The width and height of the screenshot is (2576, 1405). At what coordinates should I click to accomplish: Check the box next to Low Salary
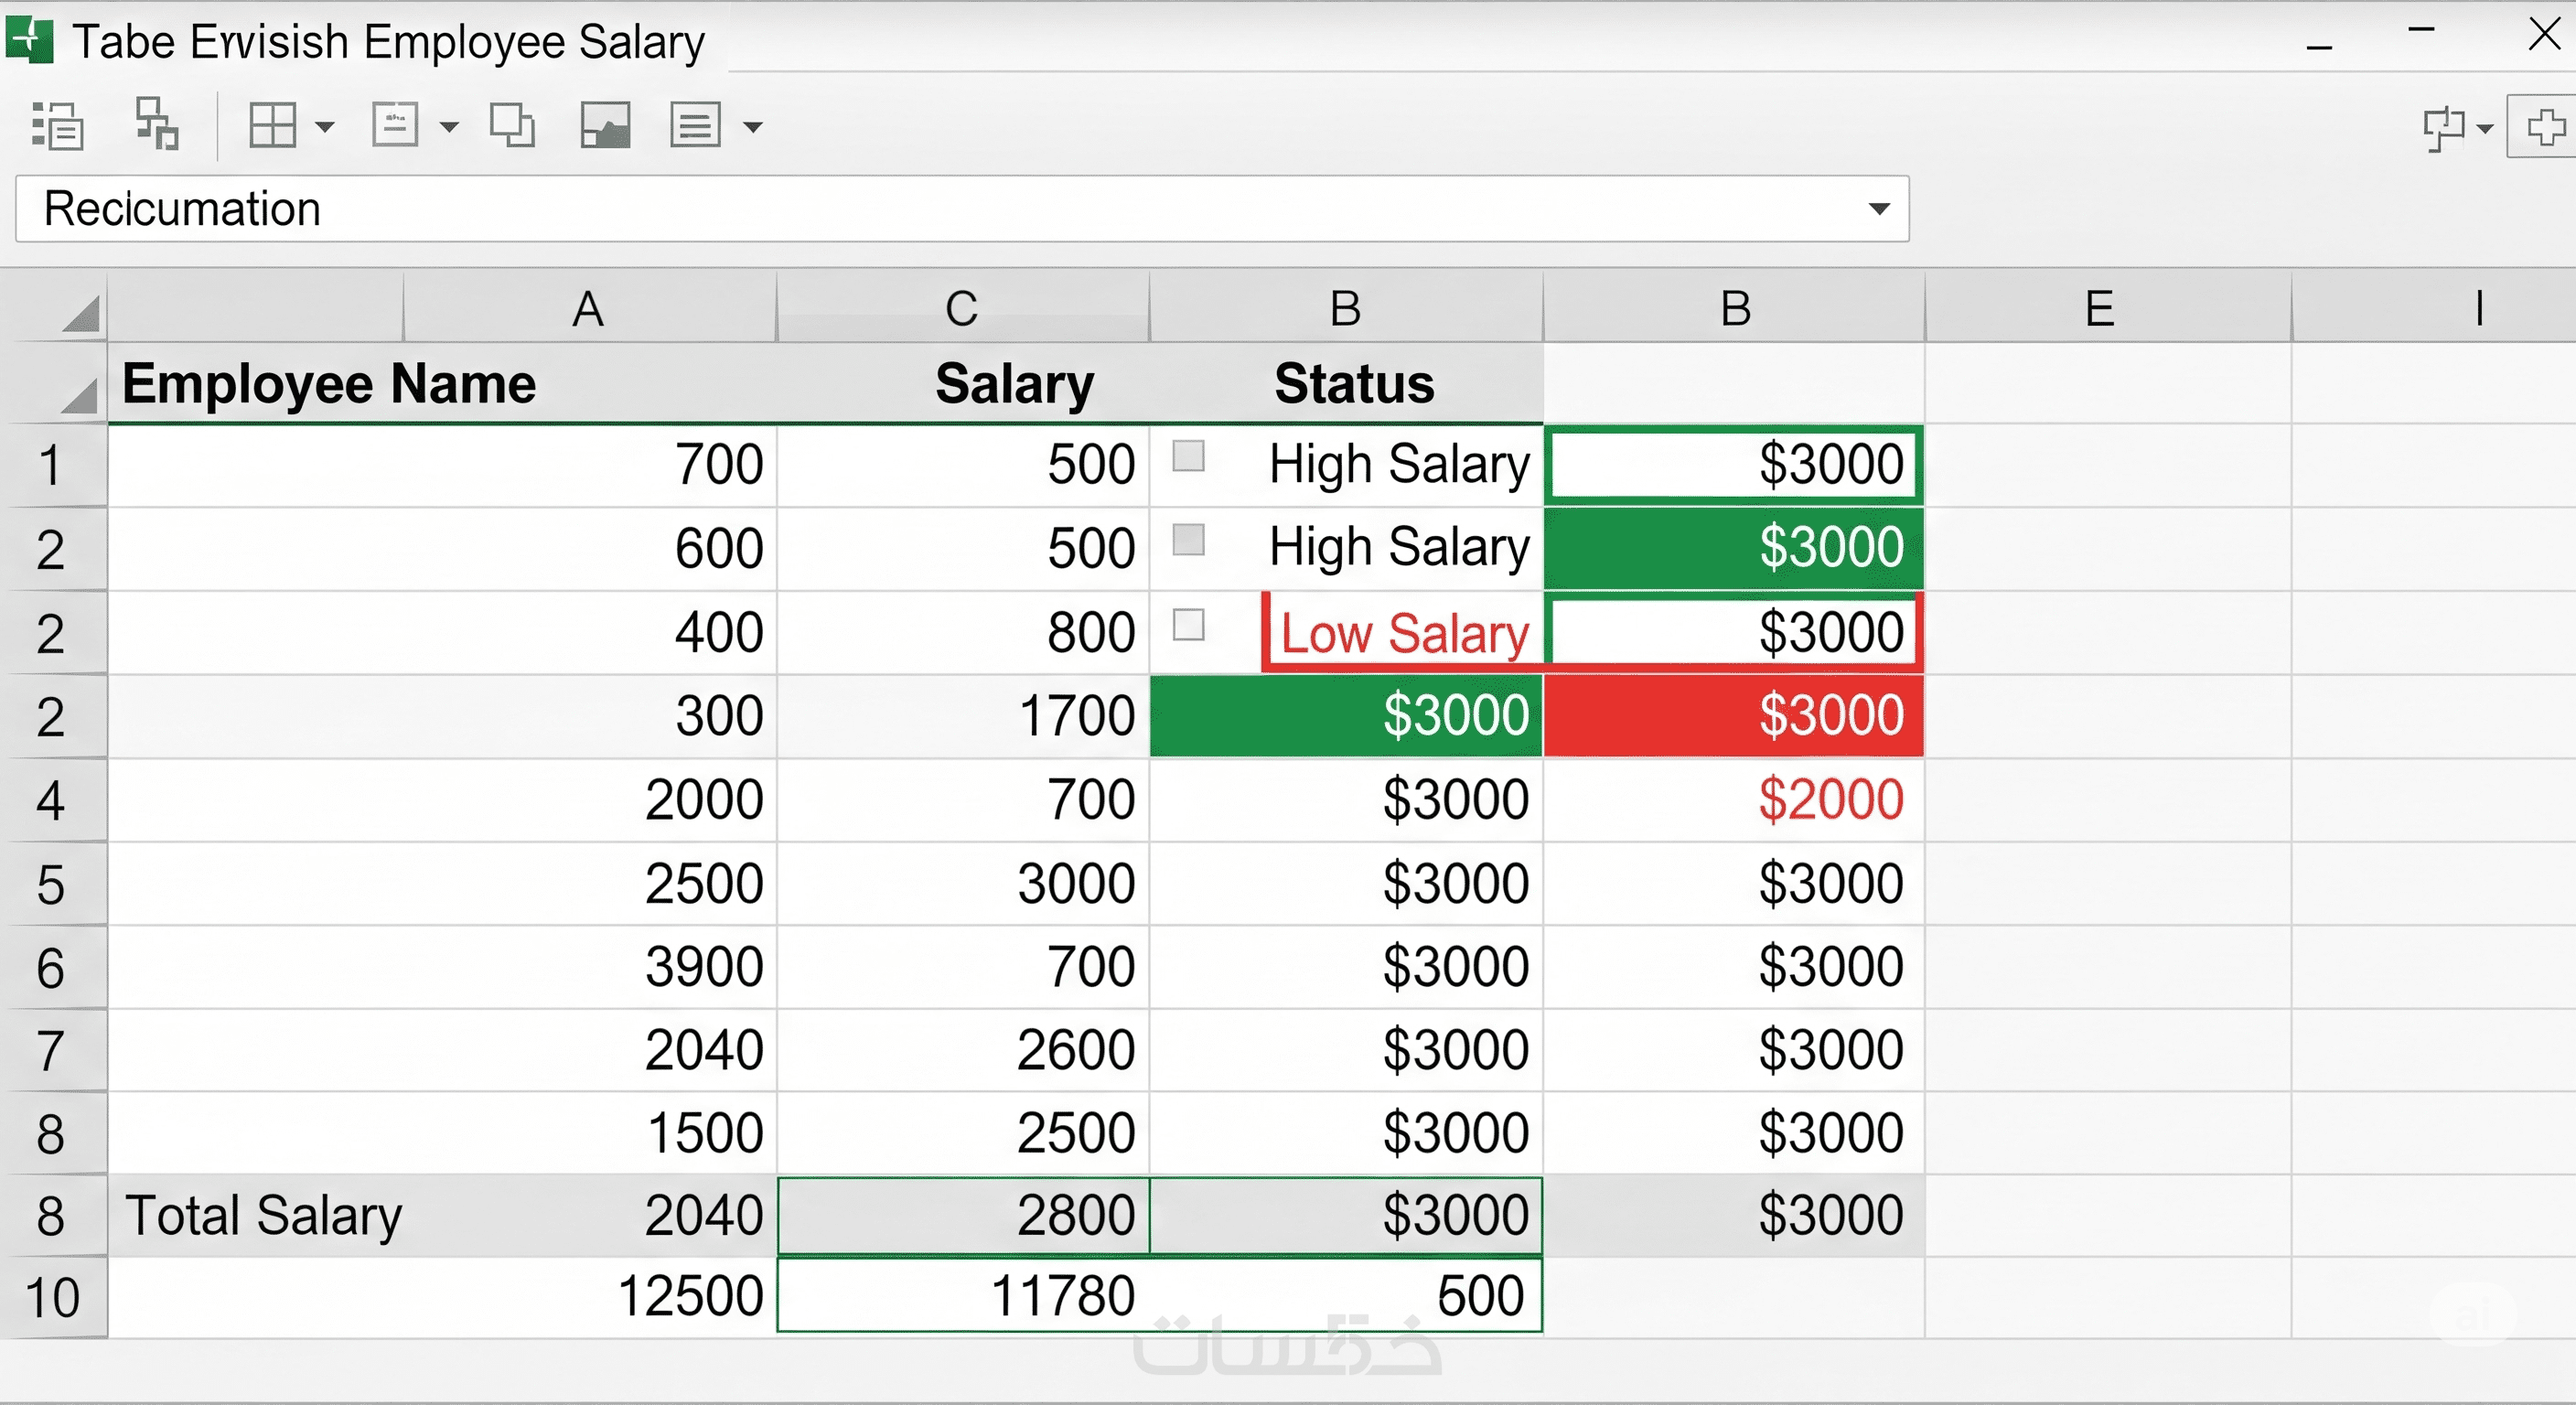click(1188, 625)
